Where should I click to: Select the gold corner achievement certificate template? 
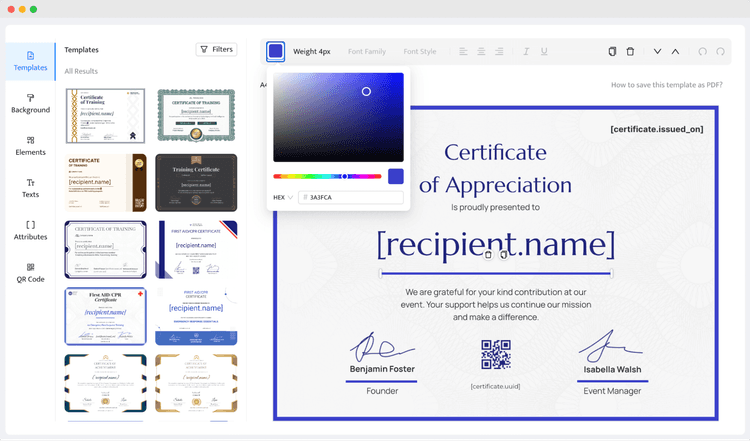(196, 383)
